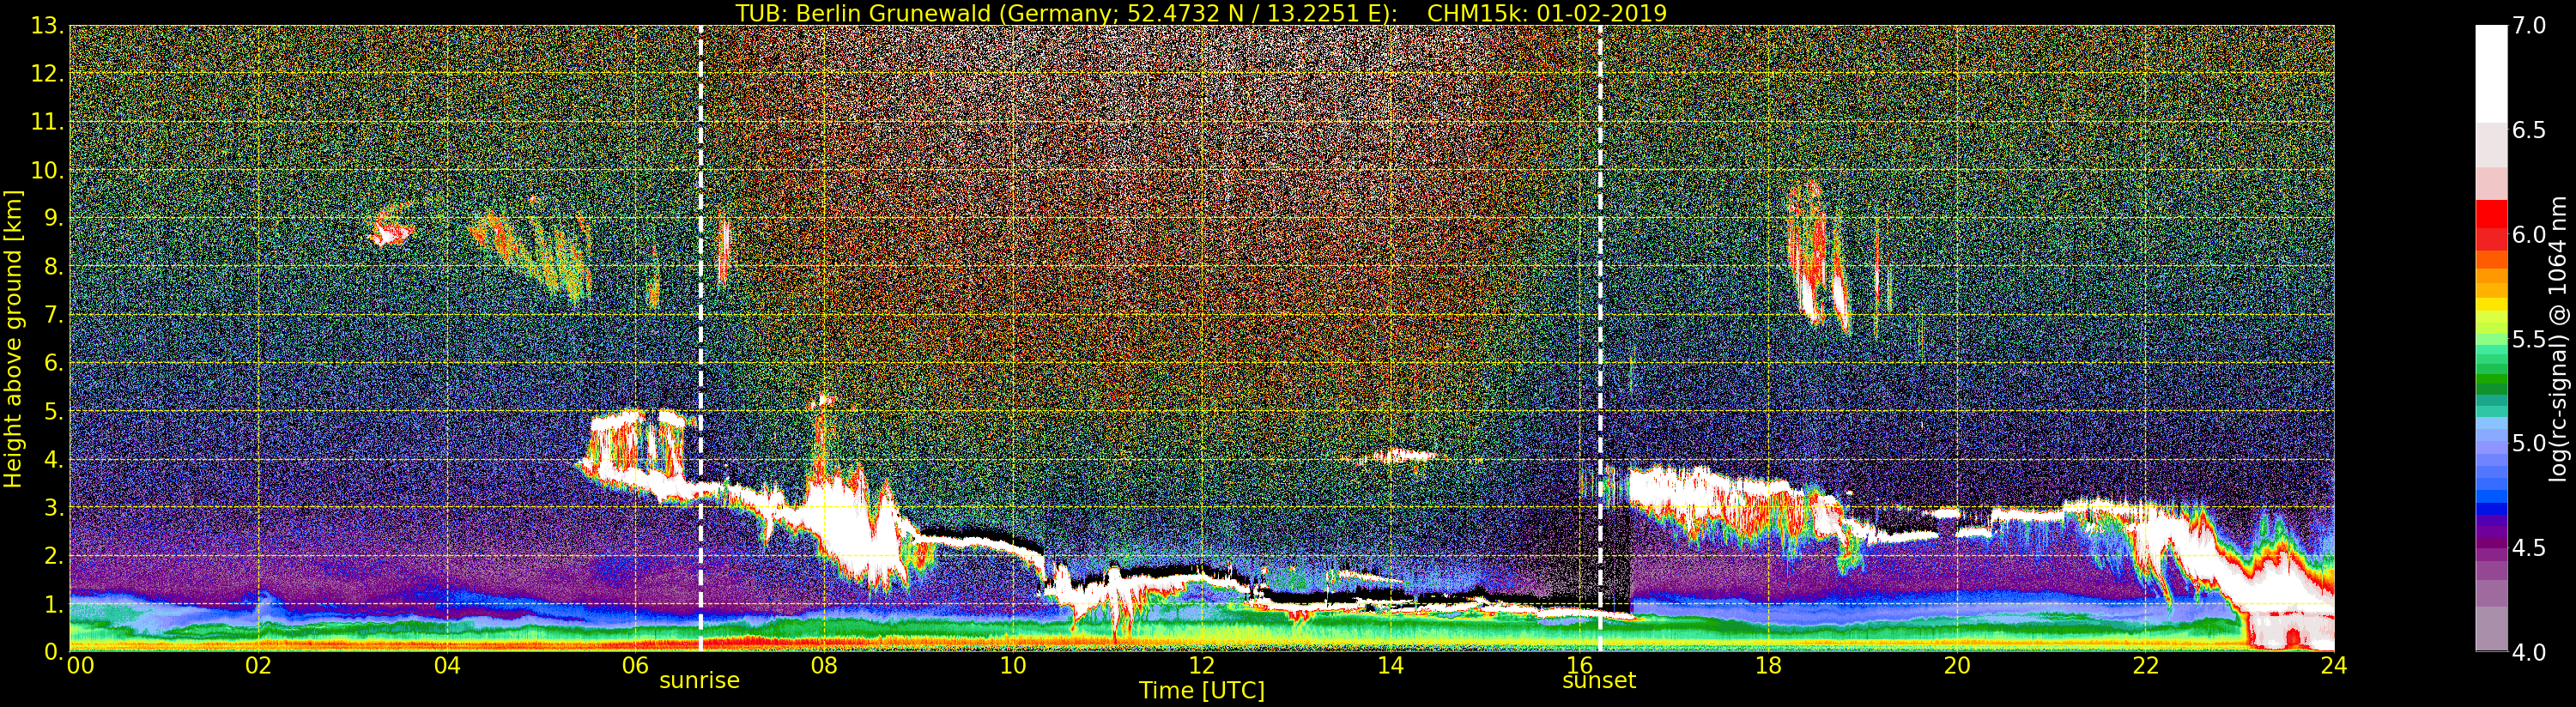The height and width of the screenshot is (707, 2576).
Task: Click time axis tick label '10'
Action: [x=1013, y=666]
